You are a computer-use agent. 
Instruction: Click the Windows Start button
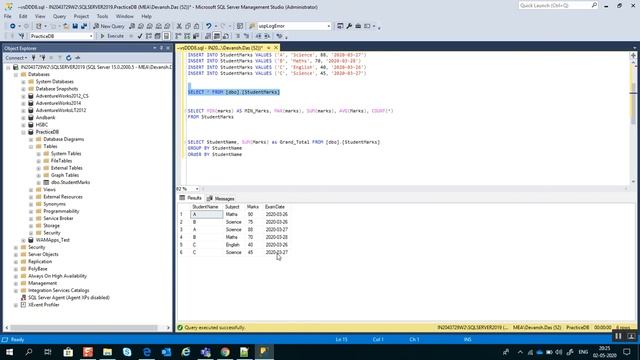point(9,352)
